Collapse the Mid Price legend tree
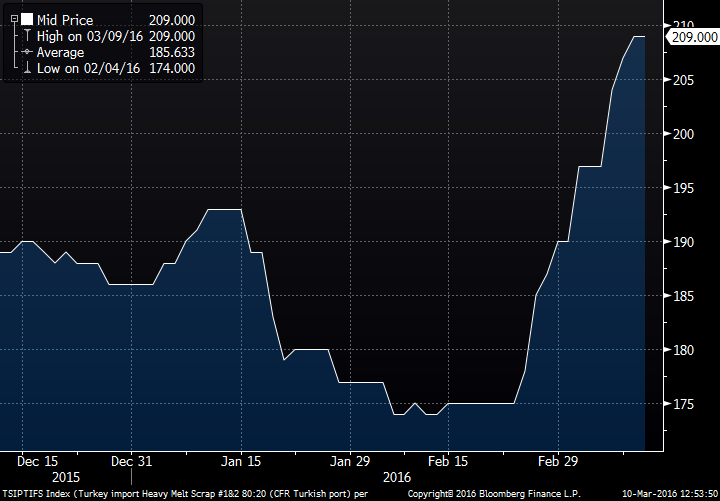 (x=13, y=19)
